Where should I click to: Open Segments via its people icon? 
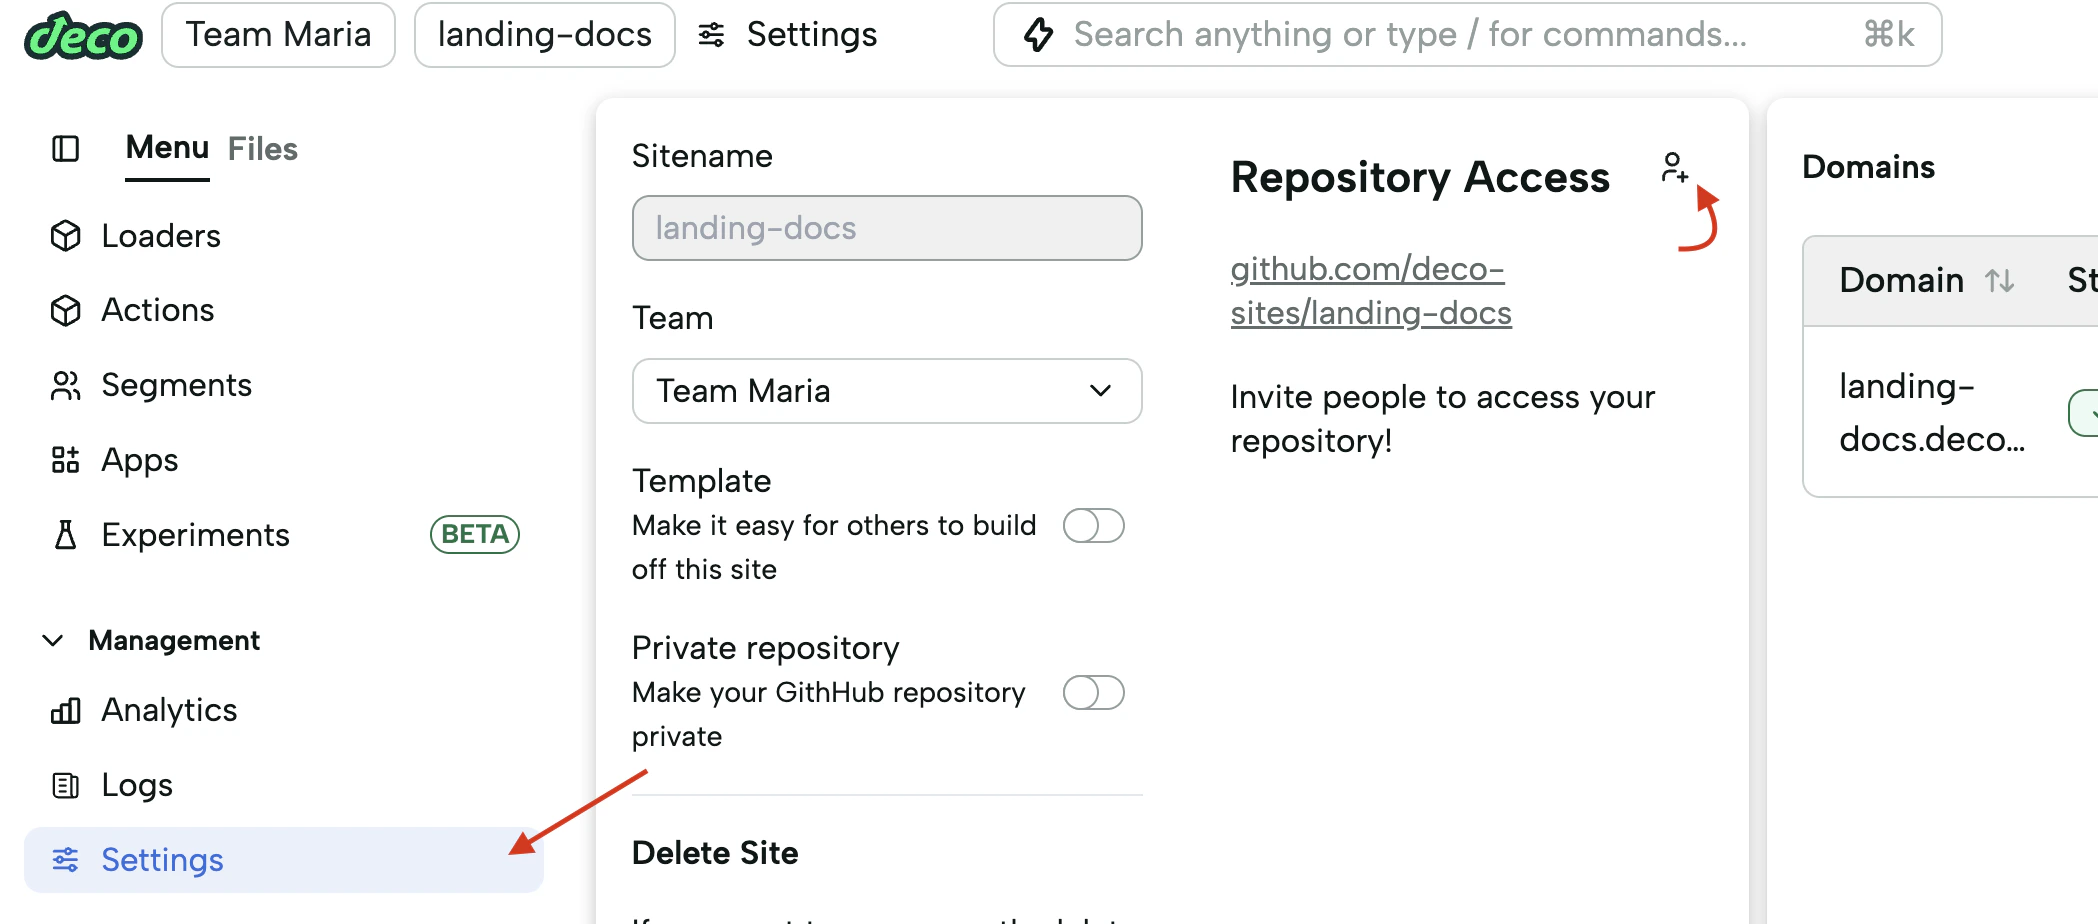[x=66, y=385]
